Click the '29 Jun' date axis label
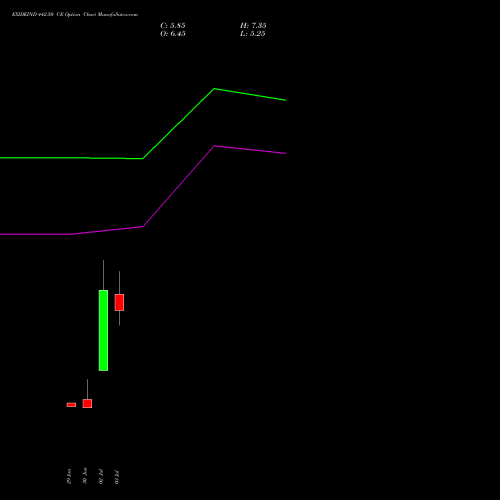Screen dimensions: 500x500 [69, 476]
